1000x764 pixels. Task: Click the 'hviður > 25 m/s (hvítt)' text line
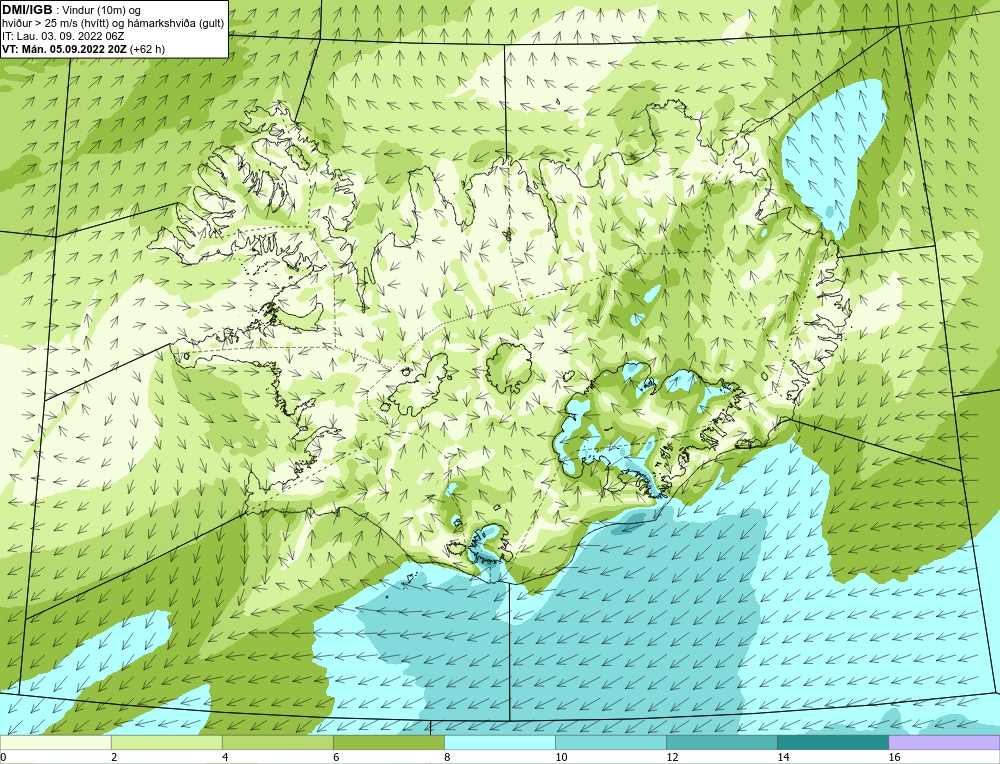(x=112, y=24)
